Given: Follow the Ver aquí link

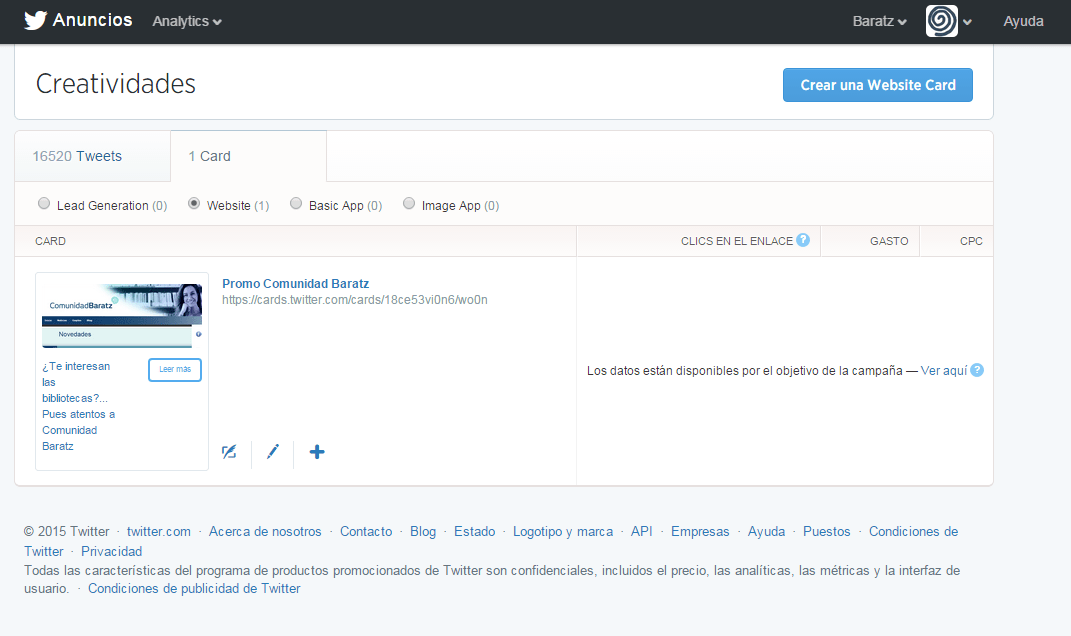Looking at the screenshot, I should point(944,370).
